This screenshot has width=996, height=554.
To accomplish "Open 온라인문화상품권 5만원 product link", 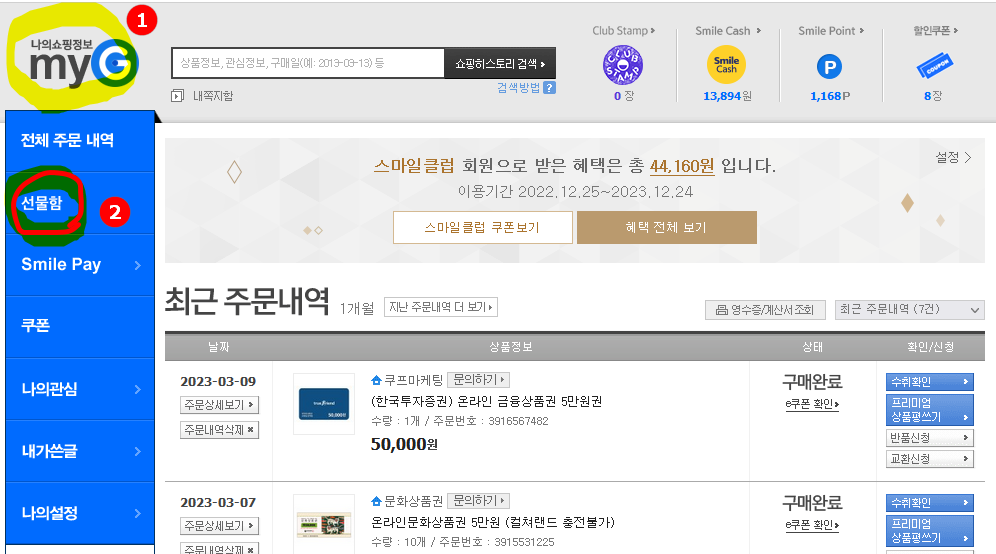I will (x=493, y=522).
